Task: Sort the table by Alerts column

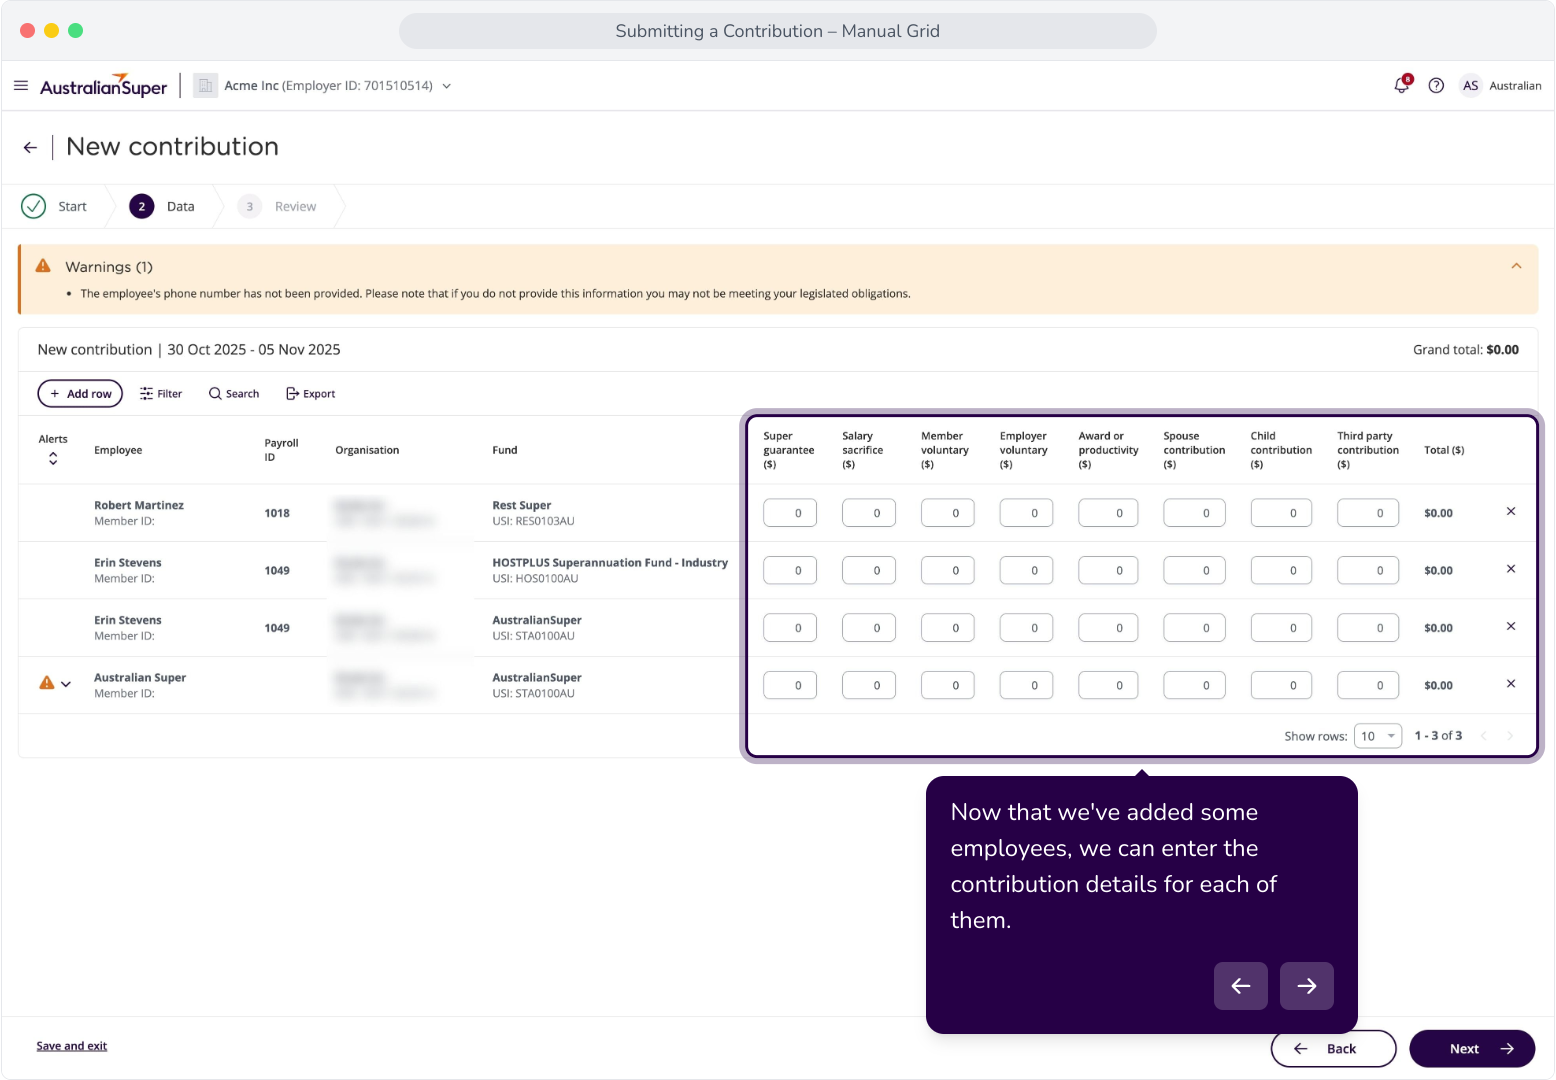Action: [x=53, y=458]
